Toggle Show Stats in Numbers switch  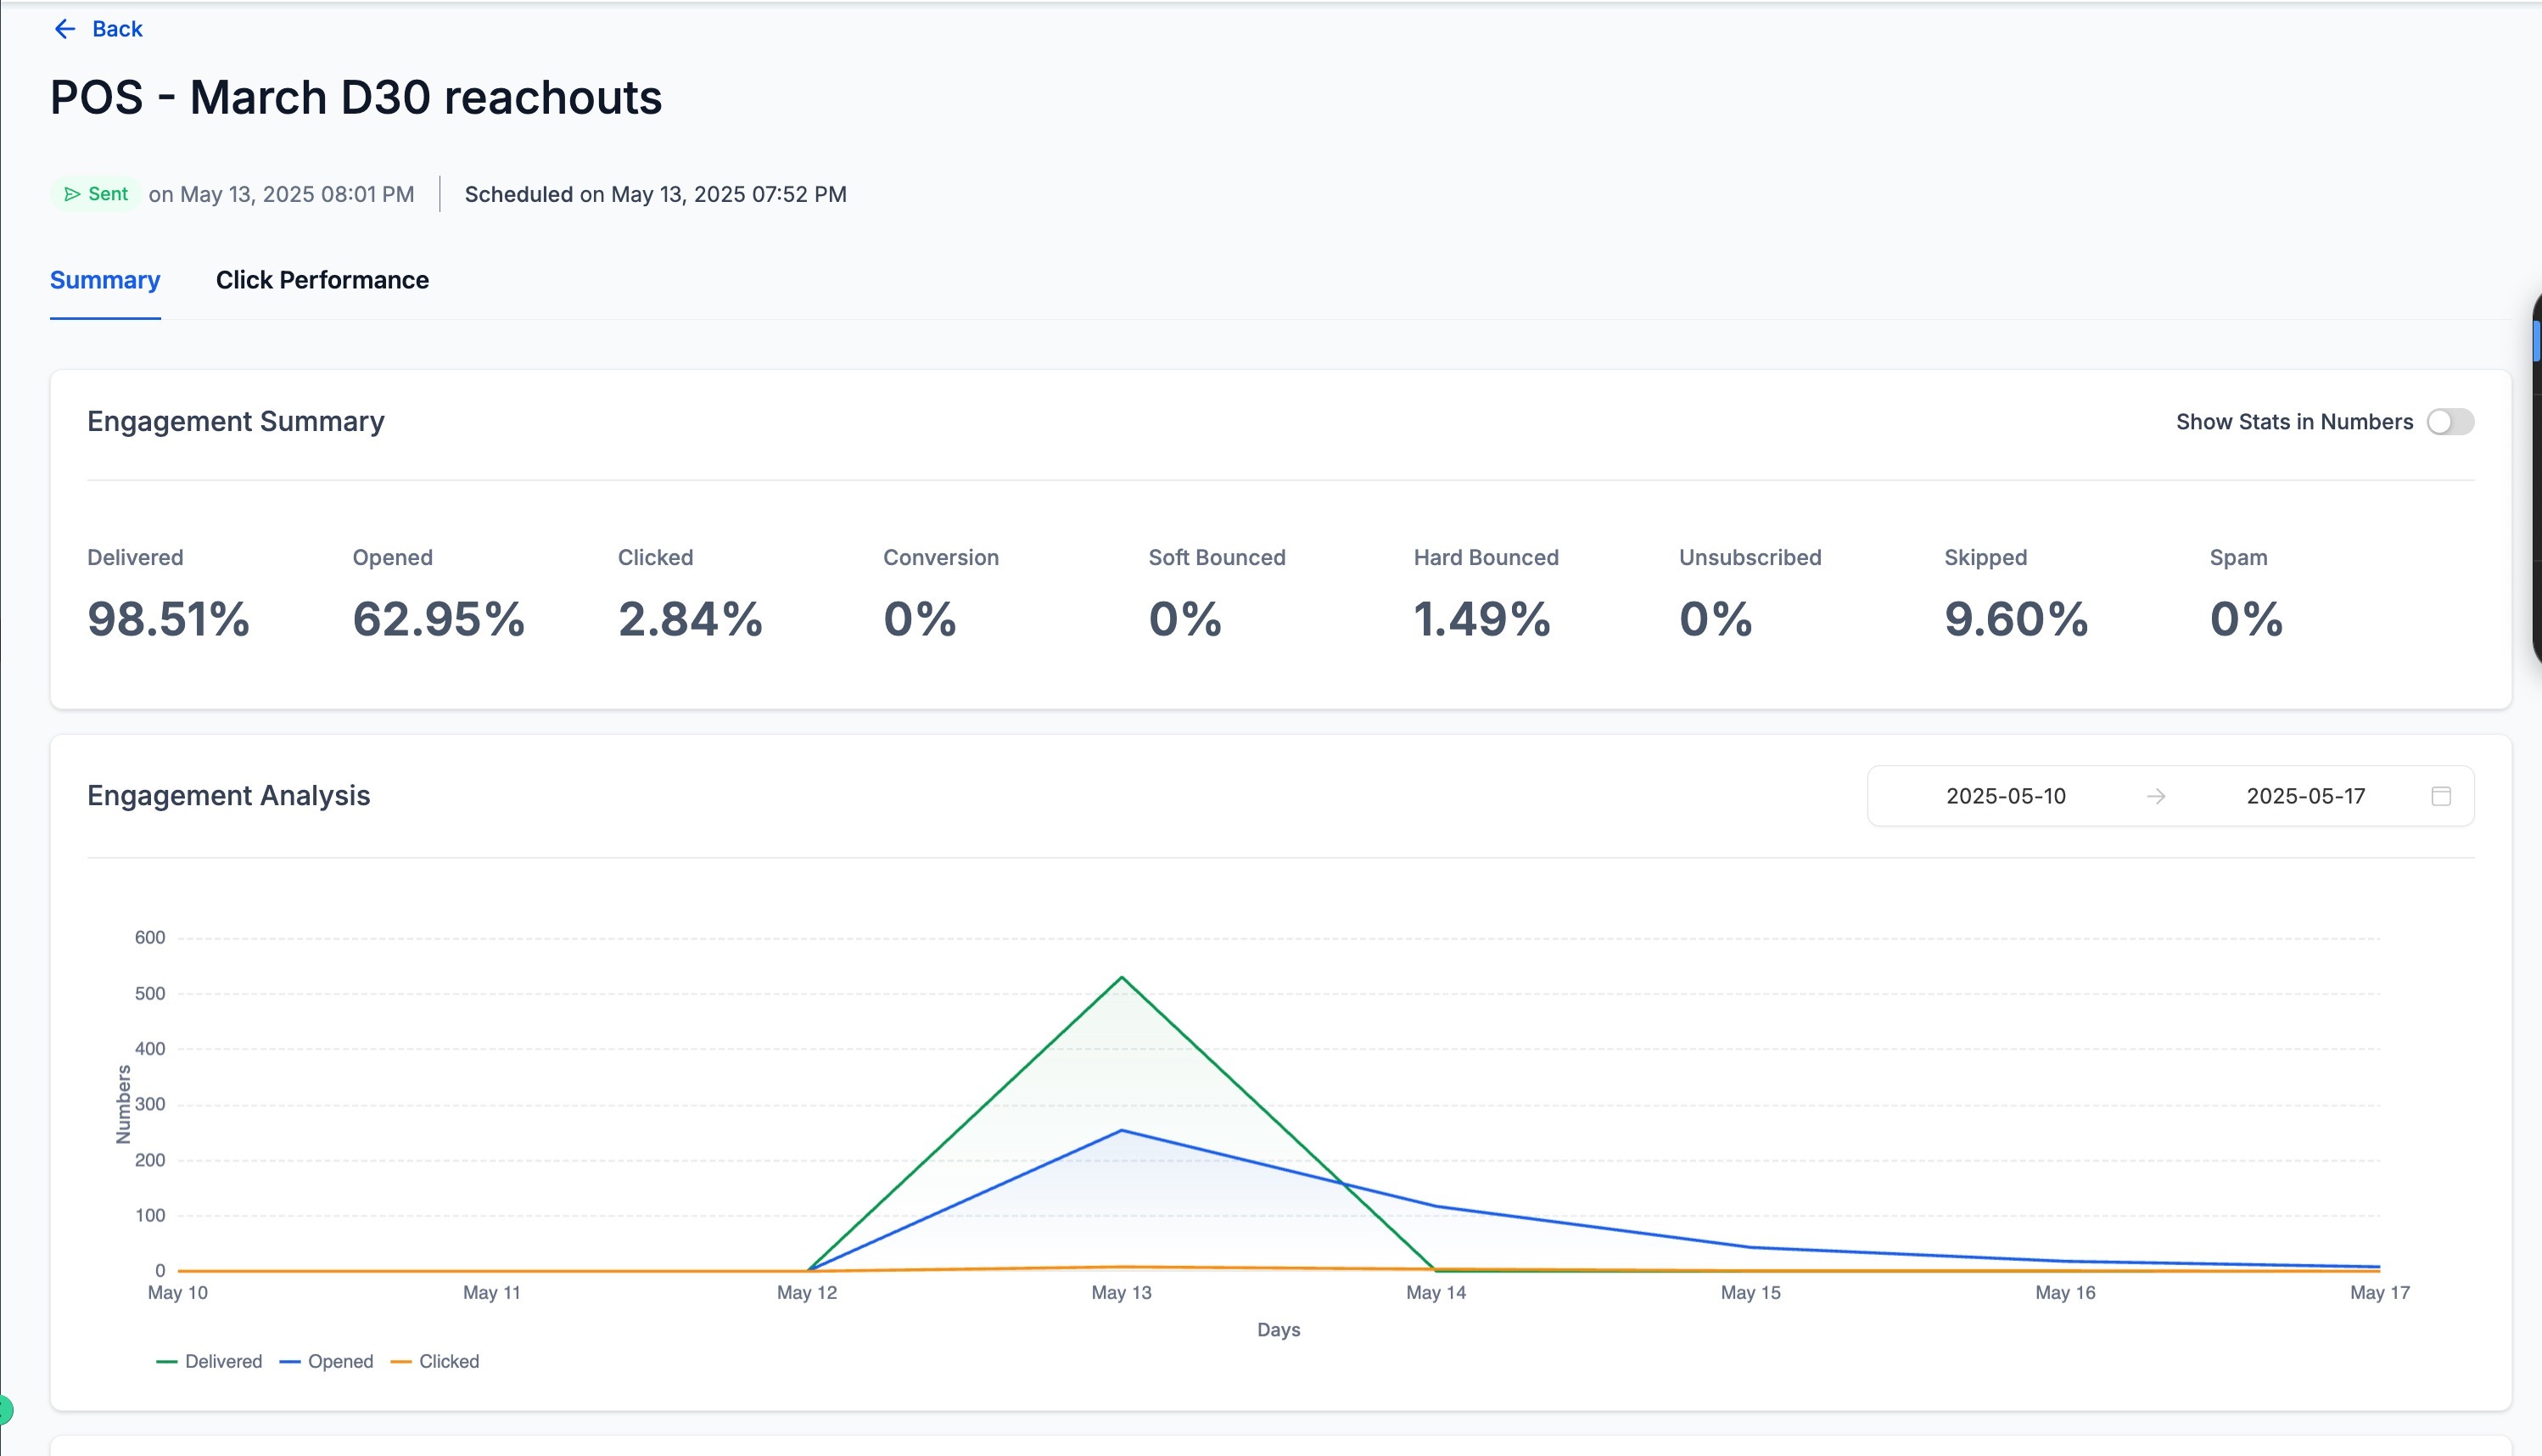tap(2450, 422)
